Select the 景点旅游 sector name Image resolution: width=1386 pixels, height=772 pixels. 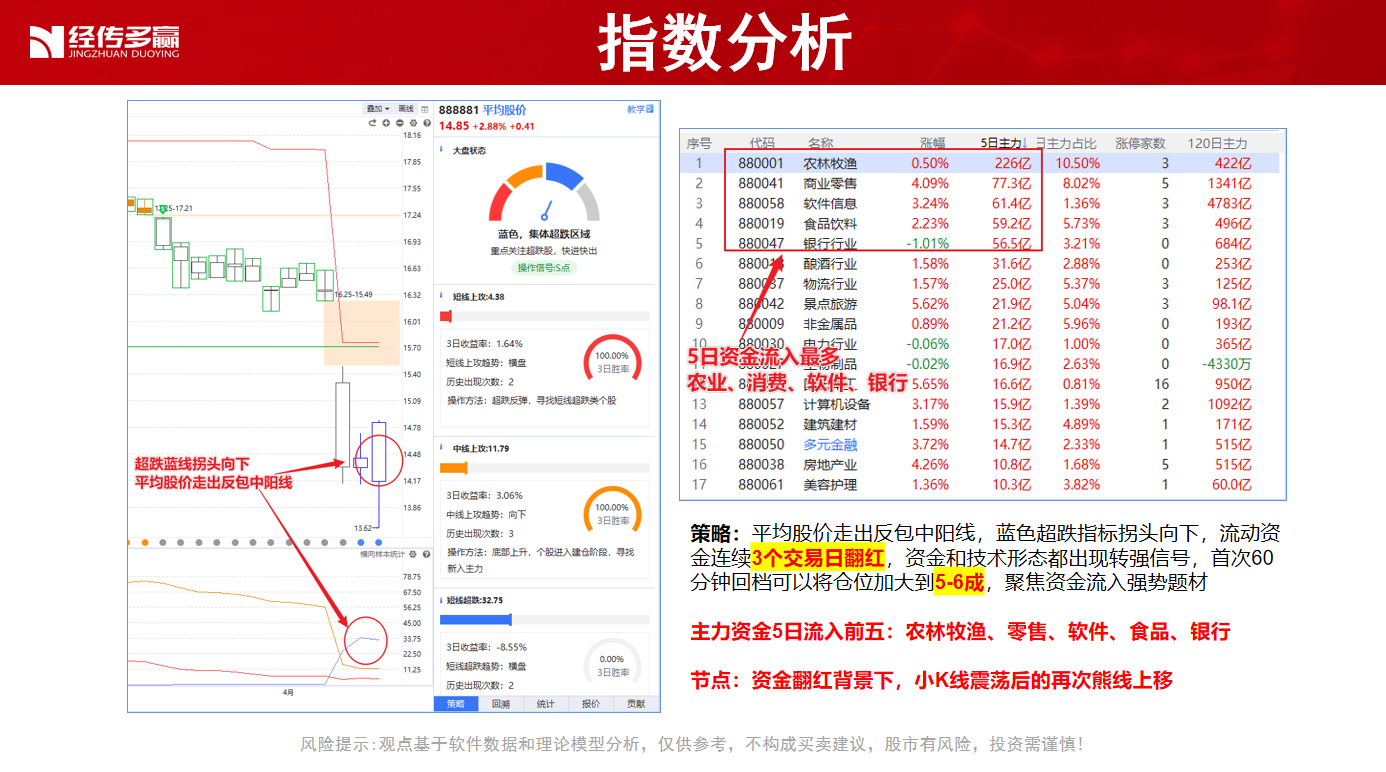(x=830, y=304)
